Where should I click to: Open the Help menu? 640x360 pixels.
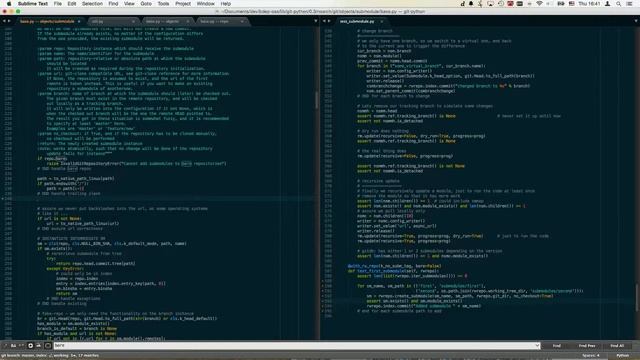point(226,4)
